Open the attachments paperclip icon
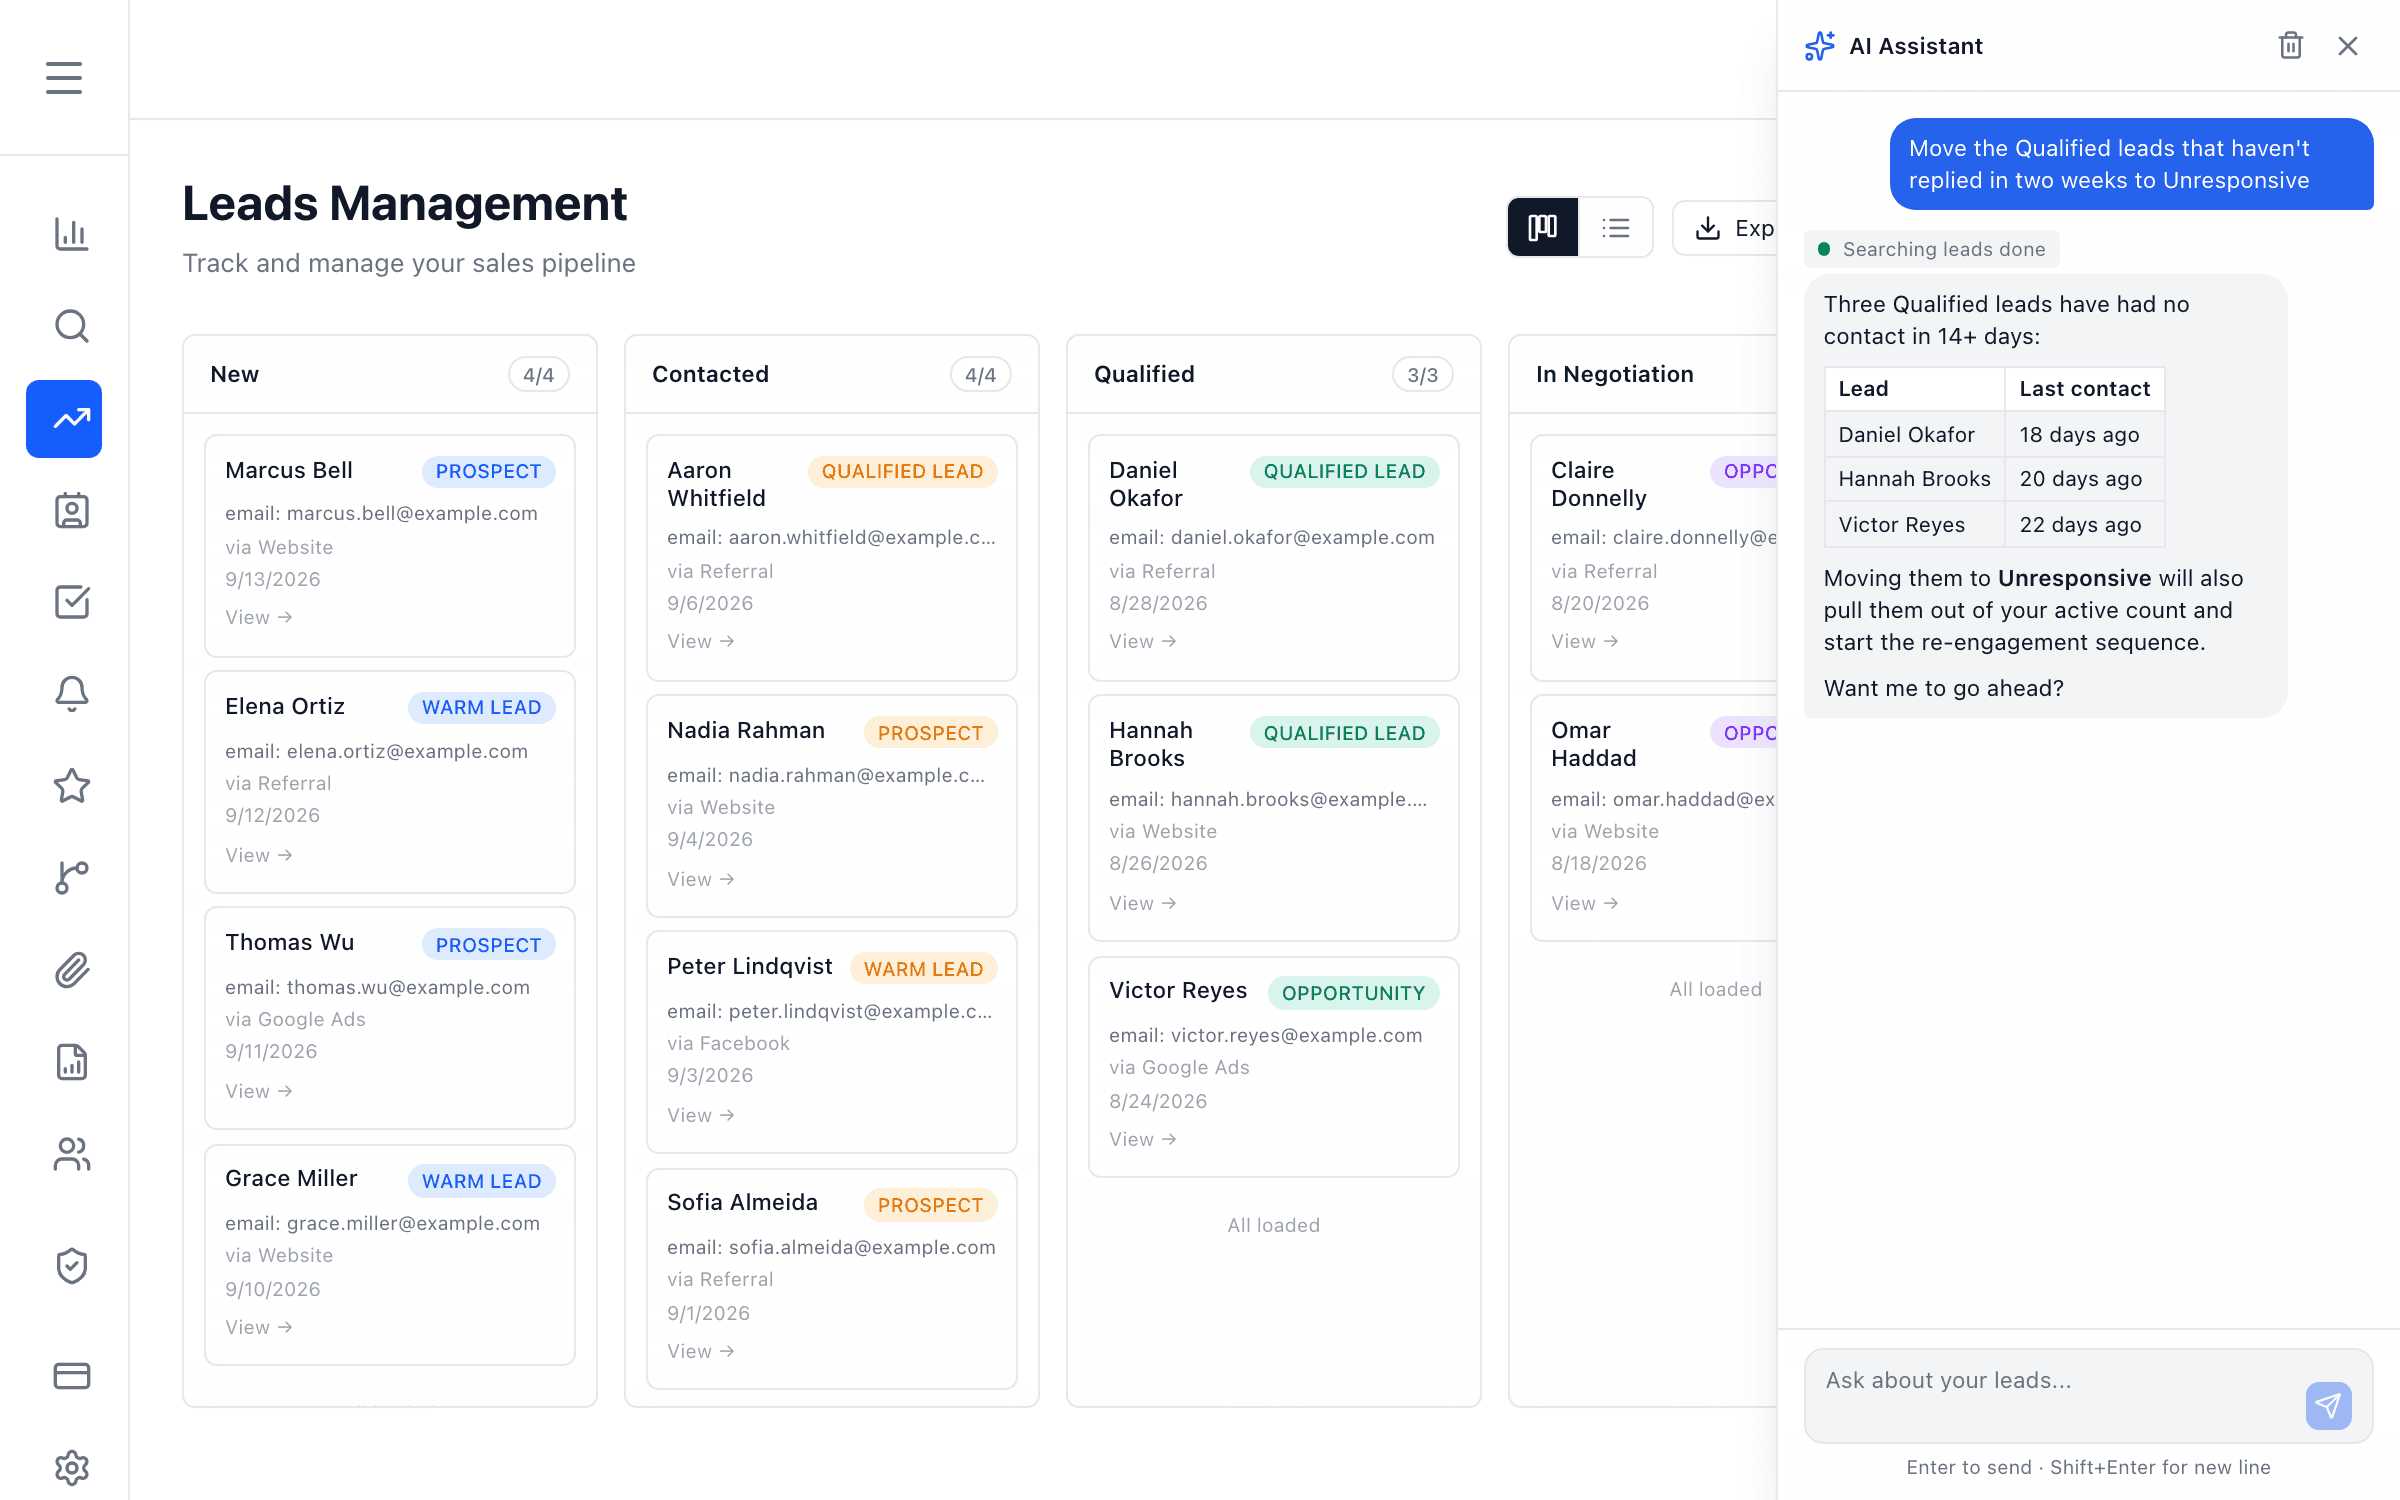 [x=71, y=970]
